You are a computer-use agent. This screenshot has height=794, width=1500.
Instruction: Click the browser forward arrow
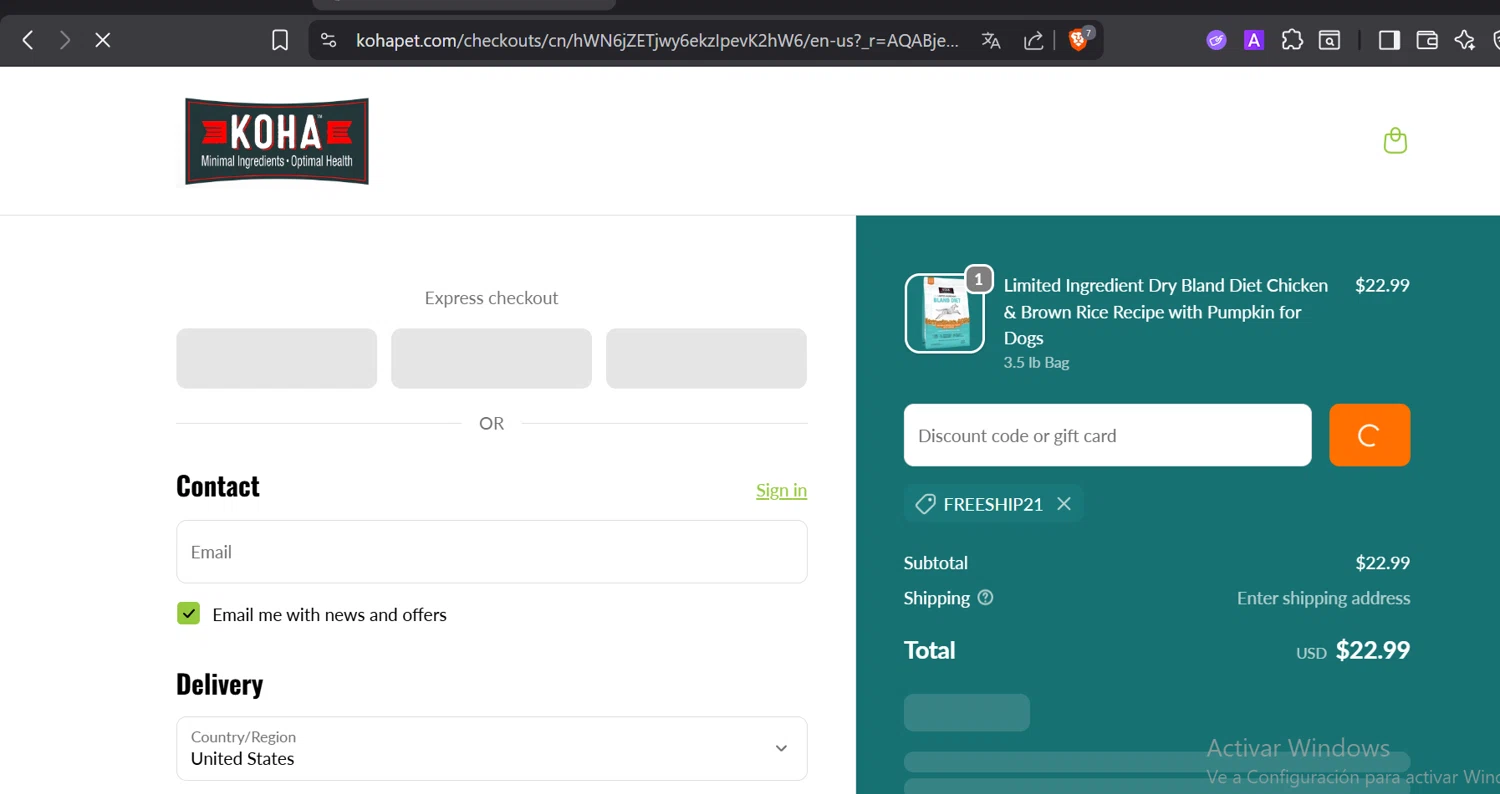pos(65,40)
